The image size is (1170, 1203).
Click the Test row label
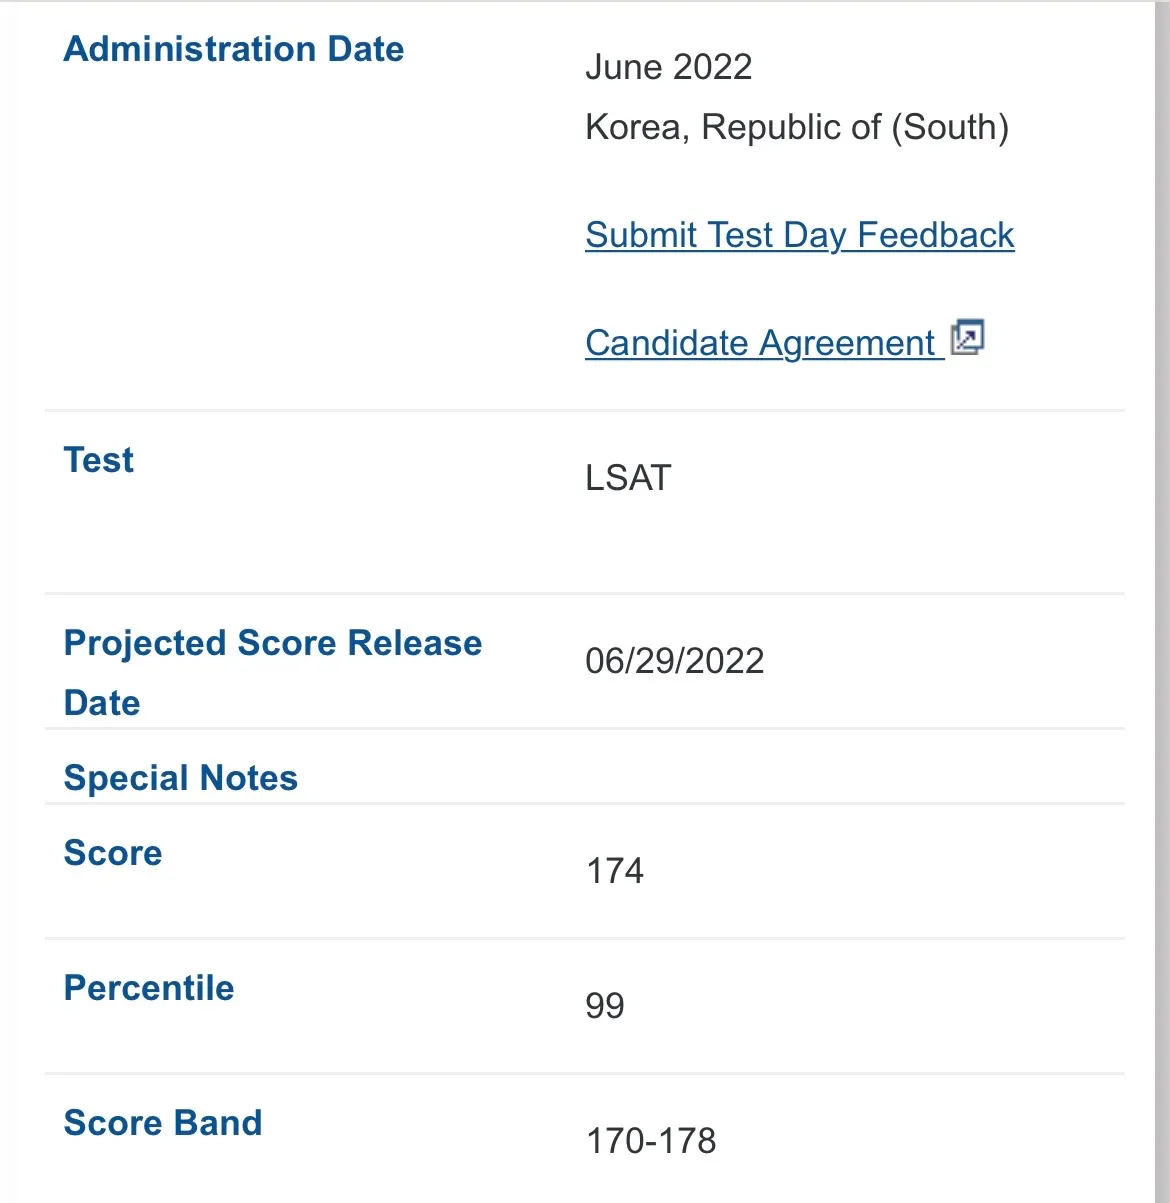(98, 460)
